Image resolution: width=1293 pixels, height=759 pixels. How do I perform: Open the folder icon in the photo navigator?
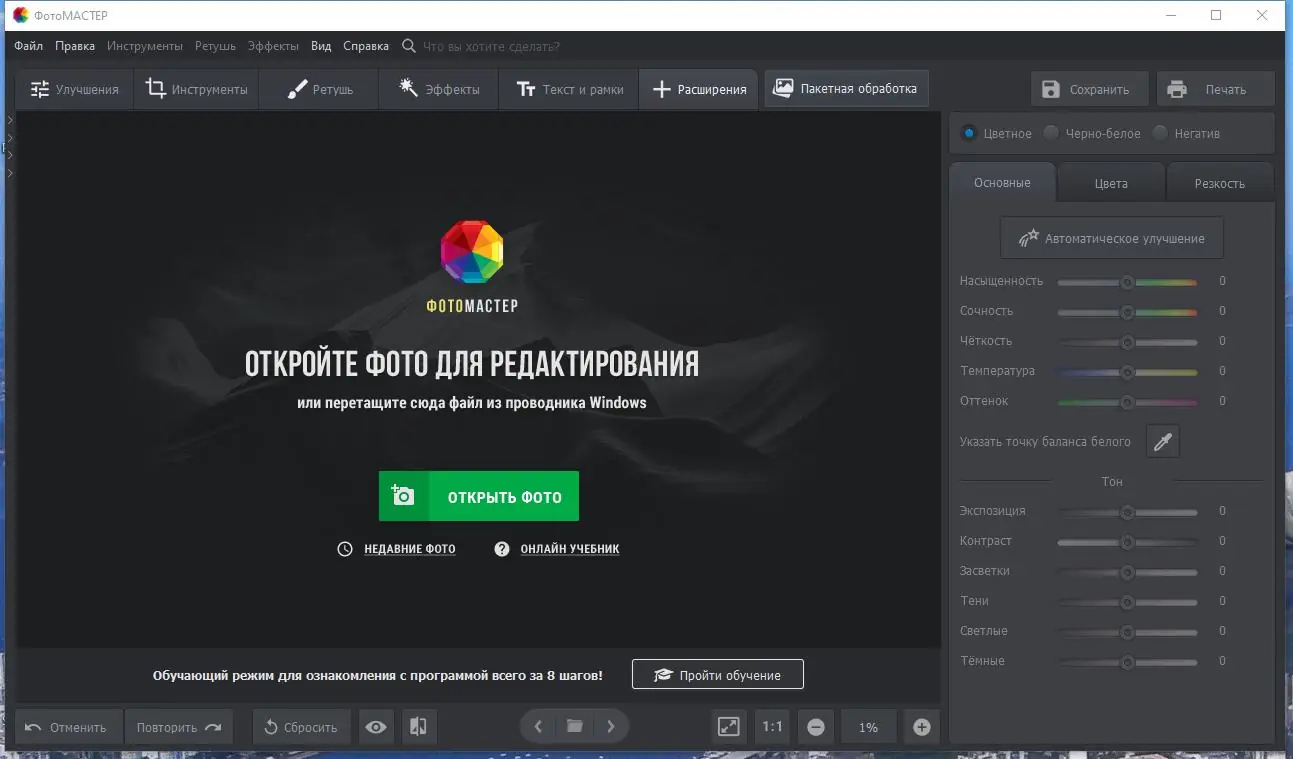574,727
